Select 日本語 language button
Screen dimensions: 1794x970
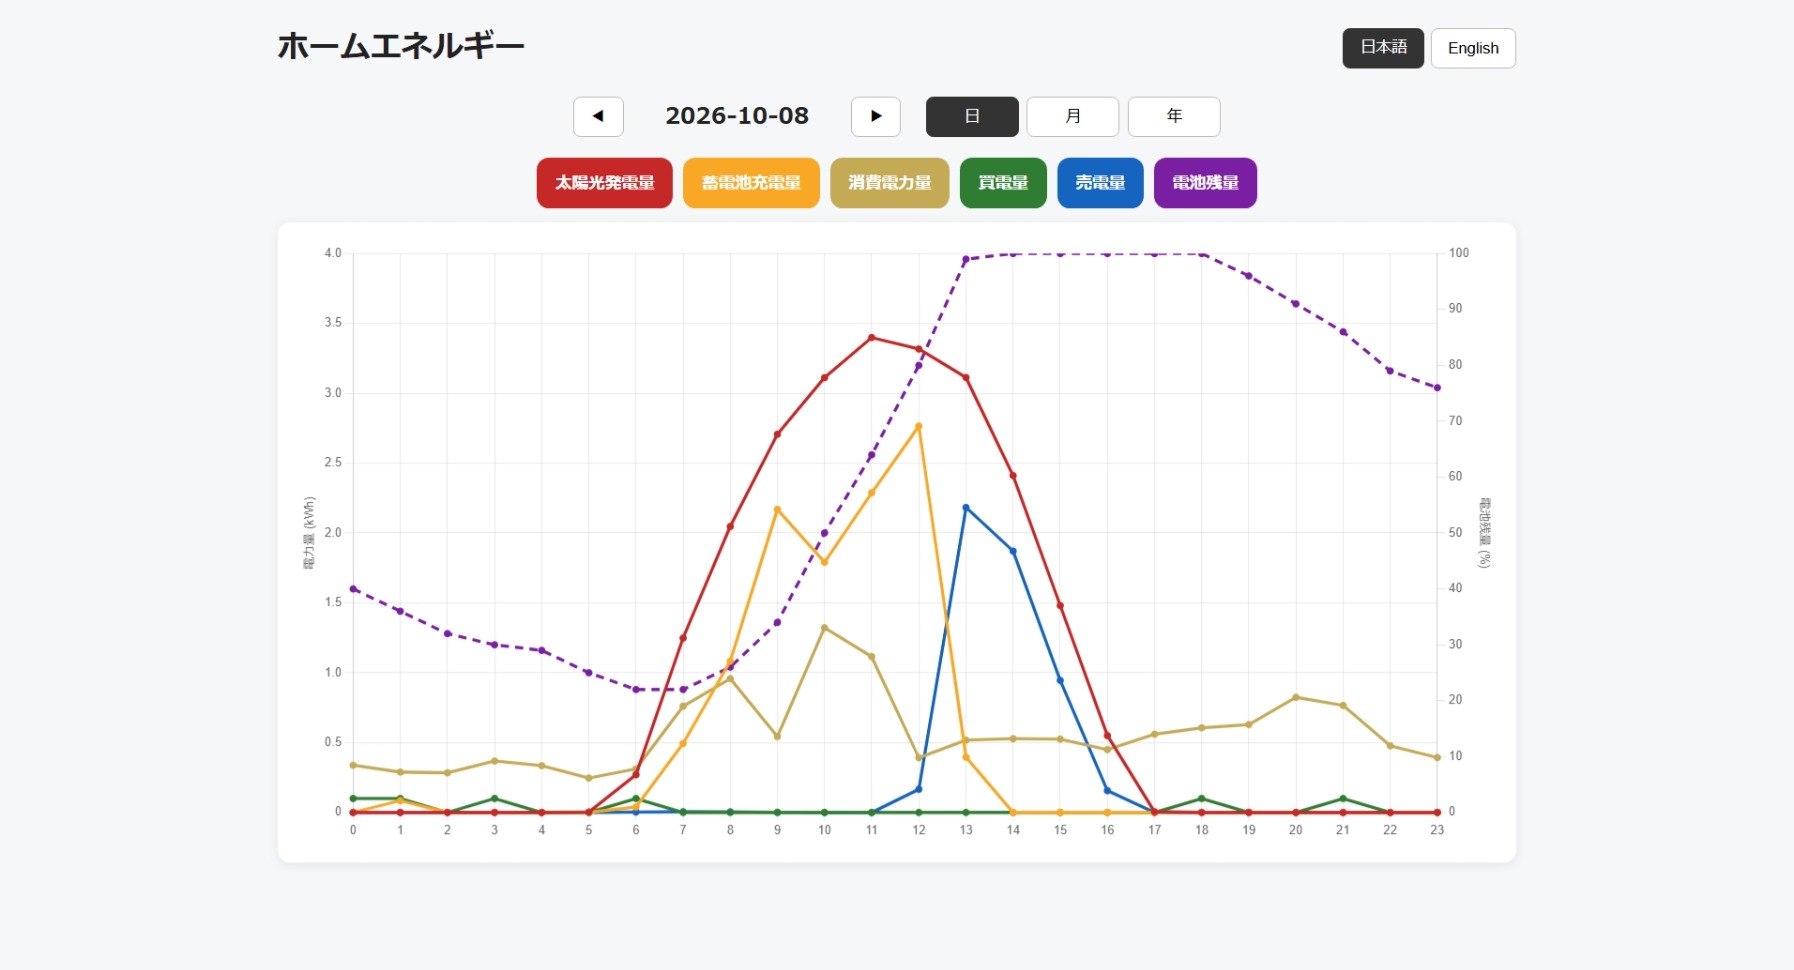tap(1383, 48)
